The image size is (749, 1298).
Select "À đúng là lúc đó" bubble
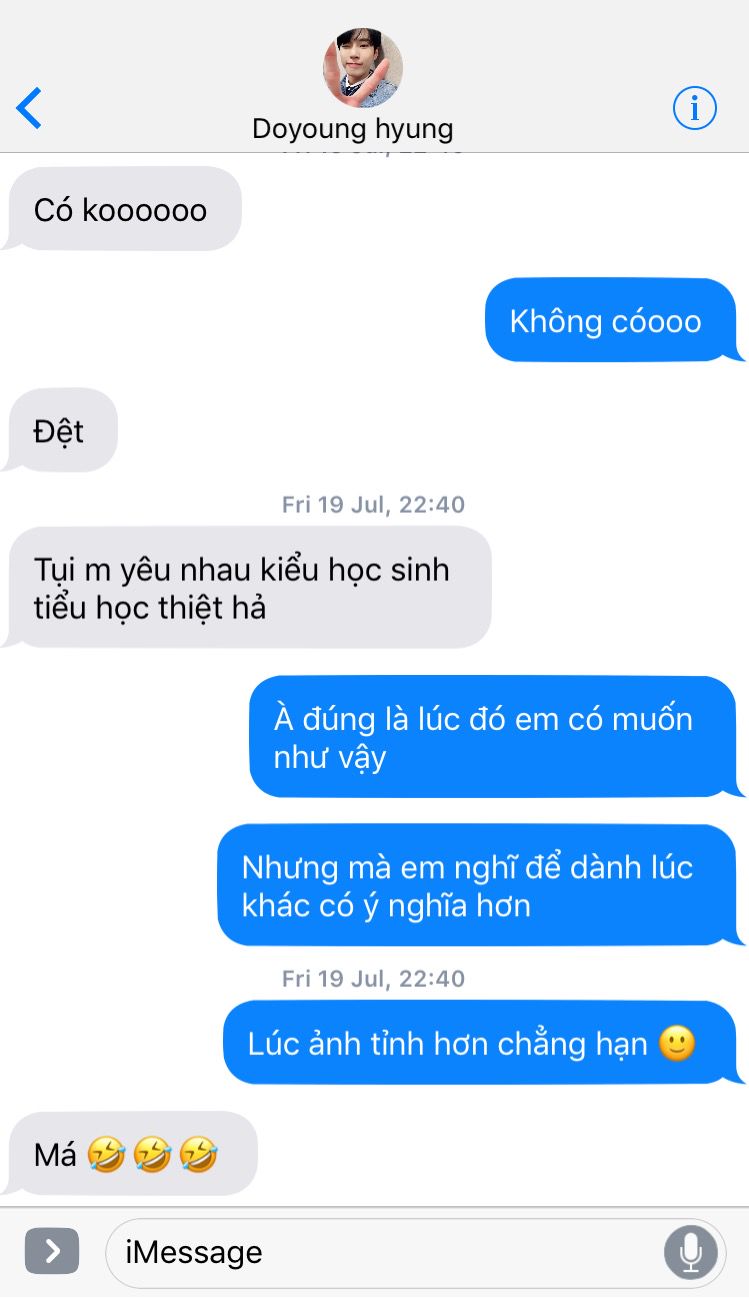(495, 737)
